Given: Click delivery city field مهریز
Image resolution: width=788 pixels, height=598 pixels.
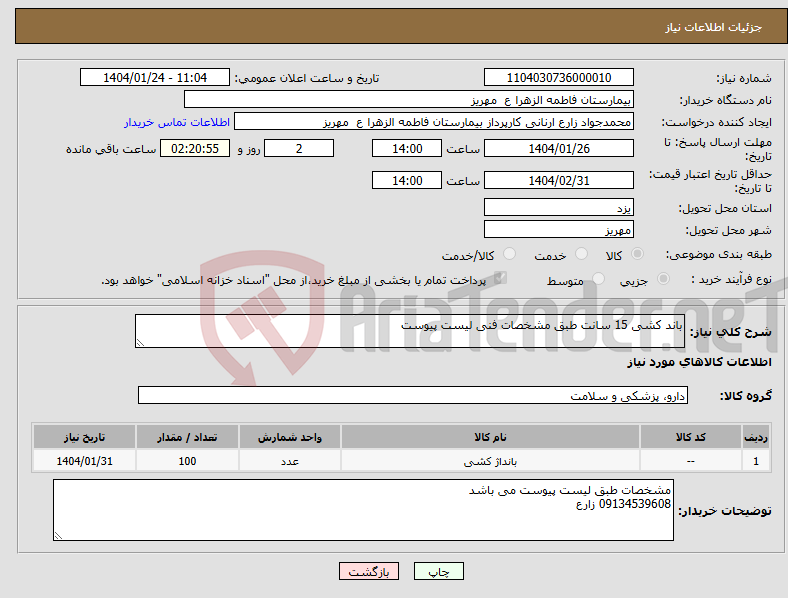Looking at the screenshot, I should (x=559, y=230).
